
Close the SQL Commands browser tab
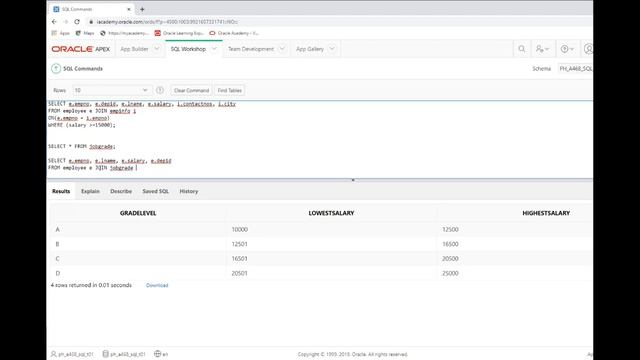pos(129,9)
